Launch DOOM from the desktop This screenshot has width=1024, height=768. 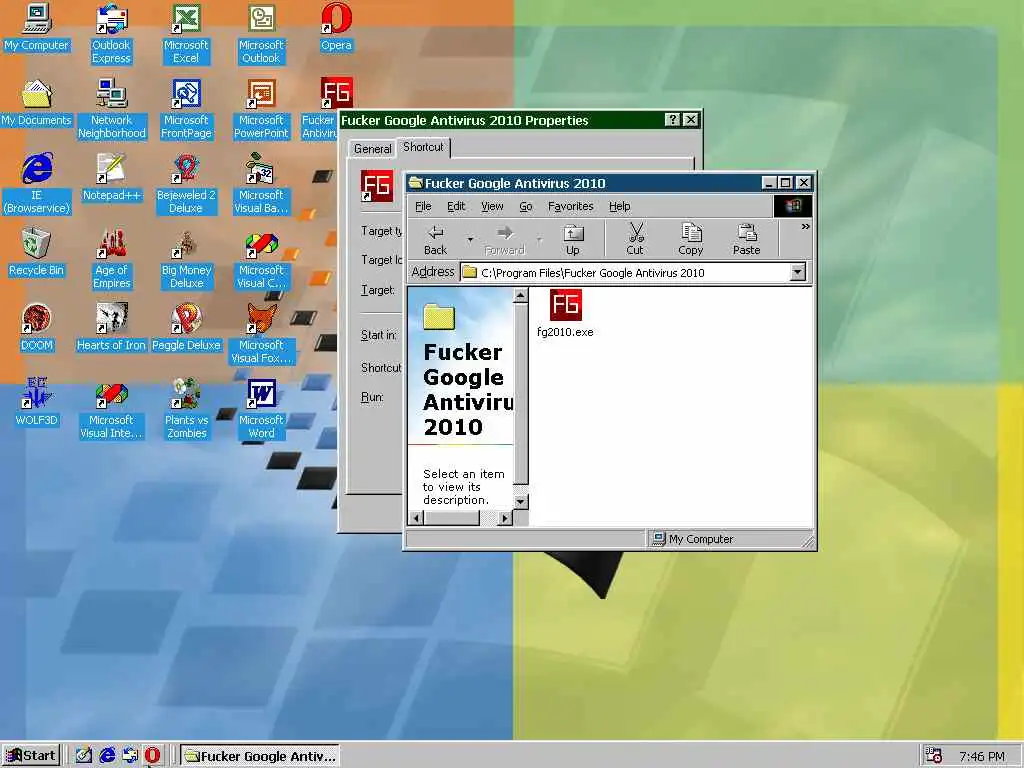[x=37, y=328]
